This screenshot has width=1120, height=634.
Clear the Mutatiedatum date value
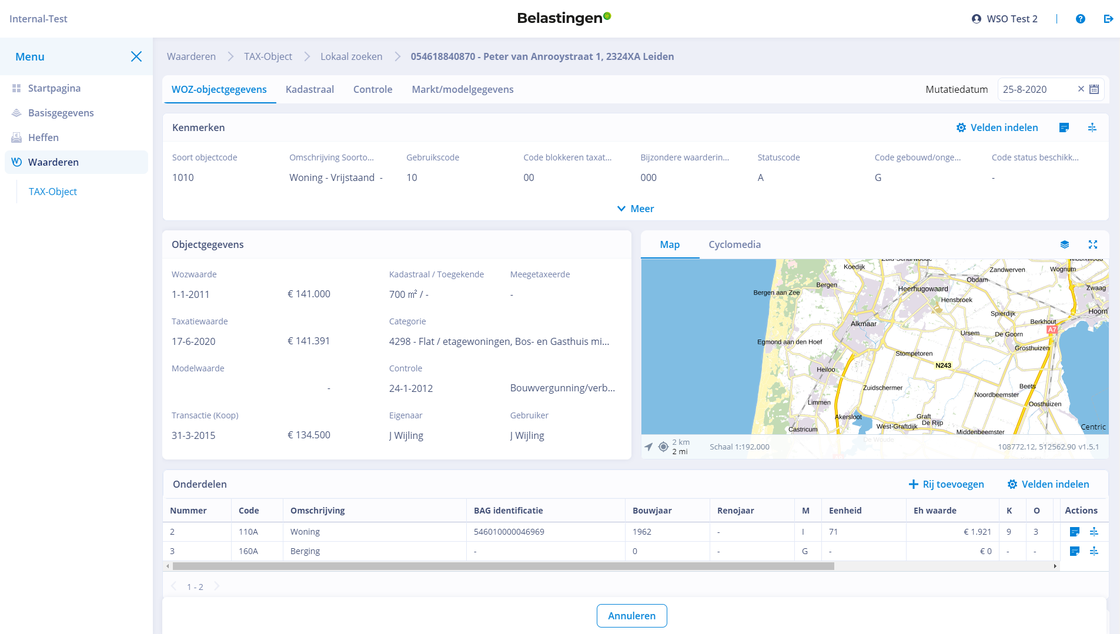[1081, 89]
